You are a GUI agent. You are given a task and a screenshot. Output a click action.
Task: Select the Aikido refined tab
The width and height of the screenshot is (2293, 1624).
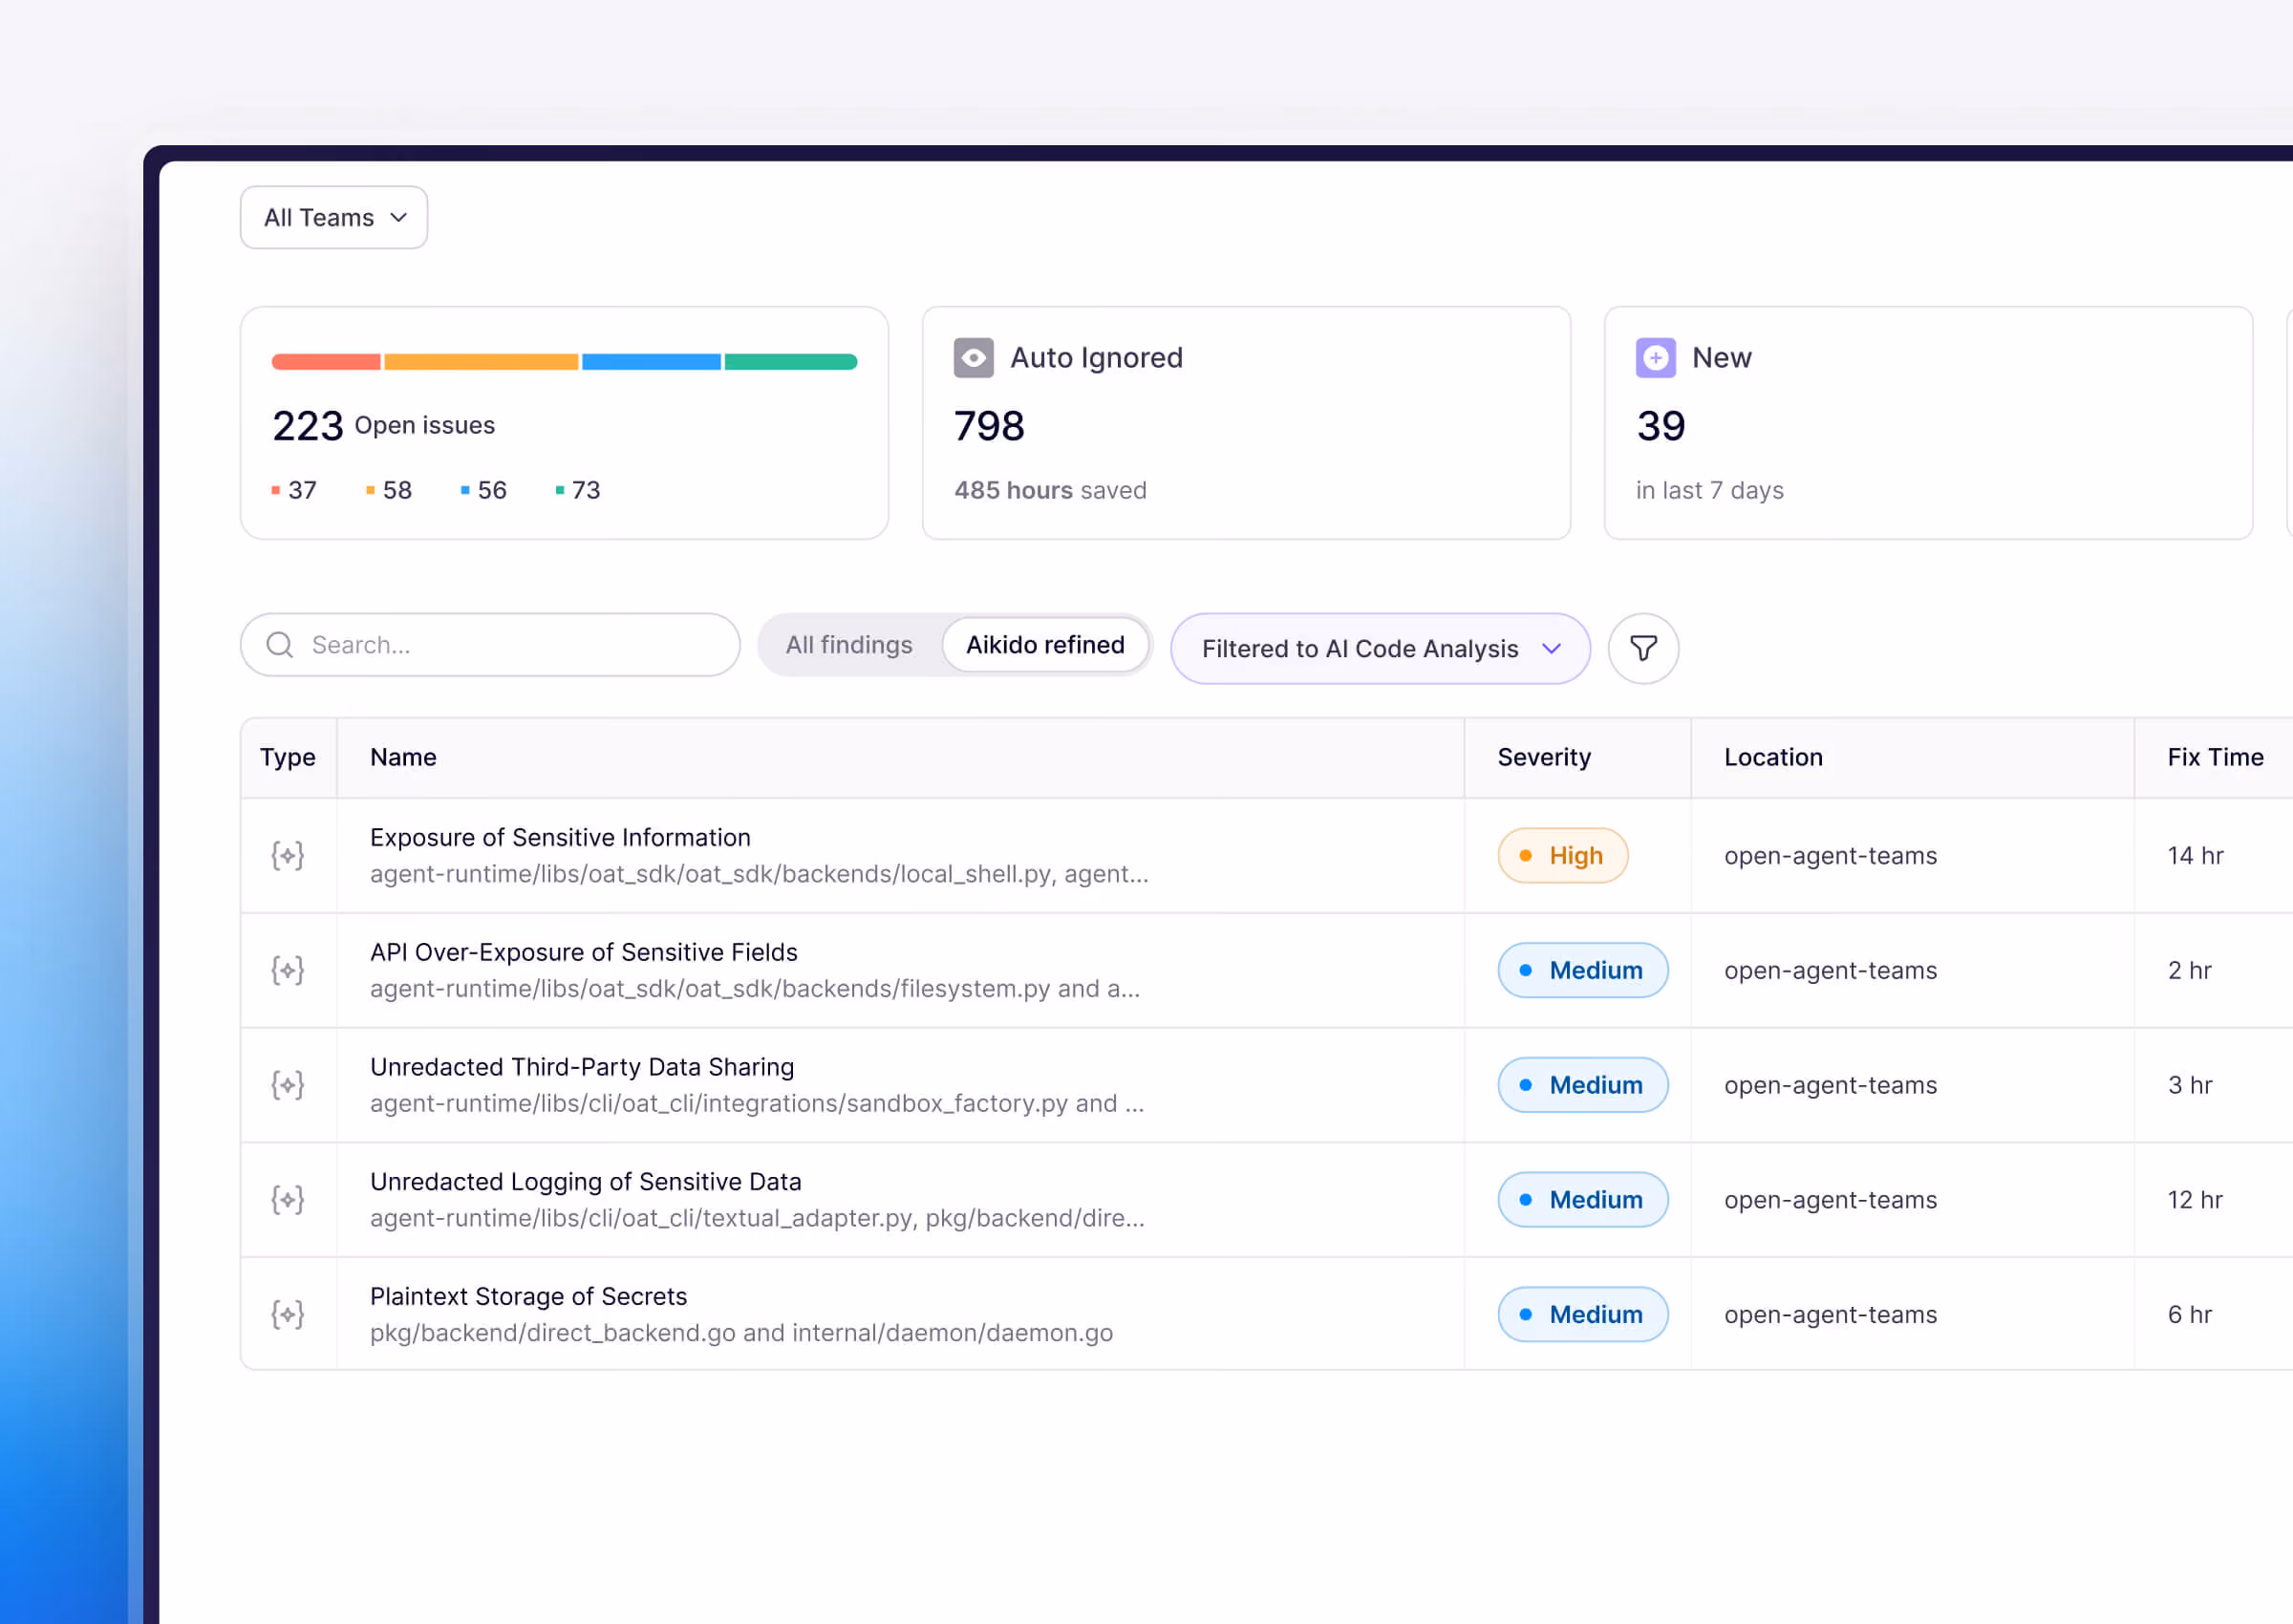coord(1045,645)
